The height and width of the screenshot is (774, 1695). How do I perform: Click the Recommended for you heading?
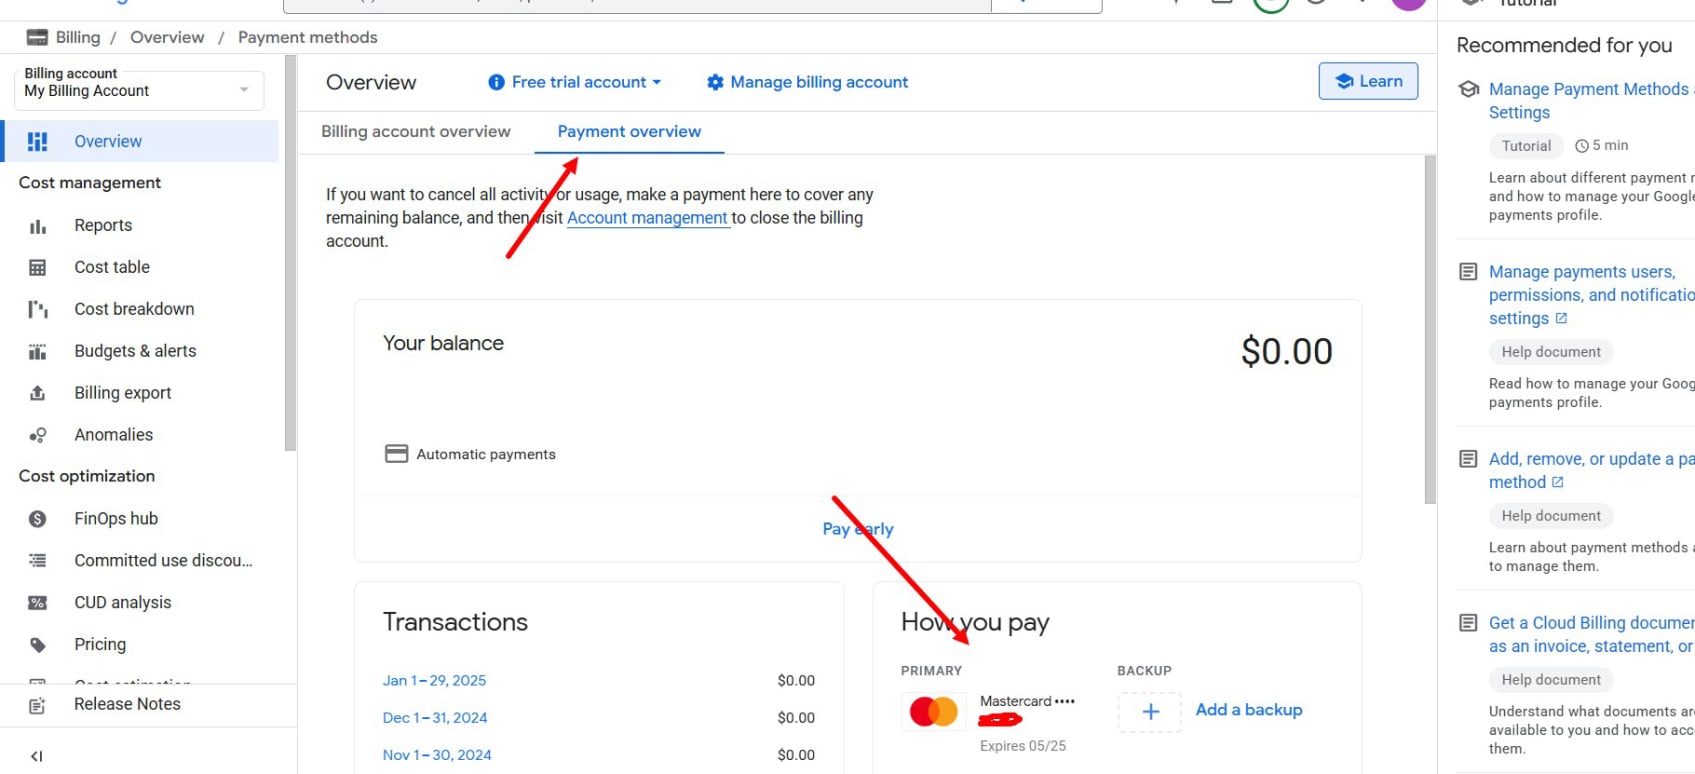(1564, 45)
